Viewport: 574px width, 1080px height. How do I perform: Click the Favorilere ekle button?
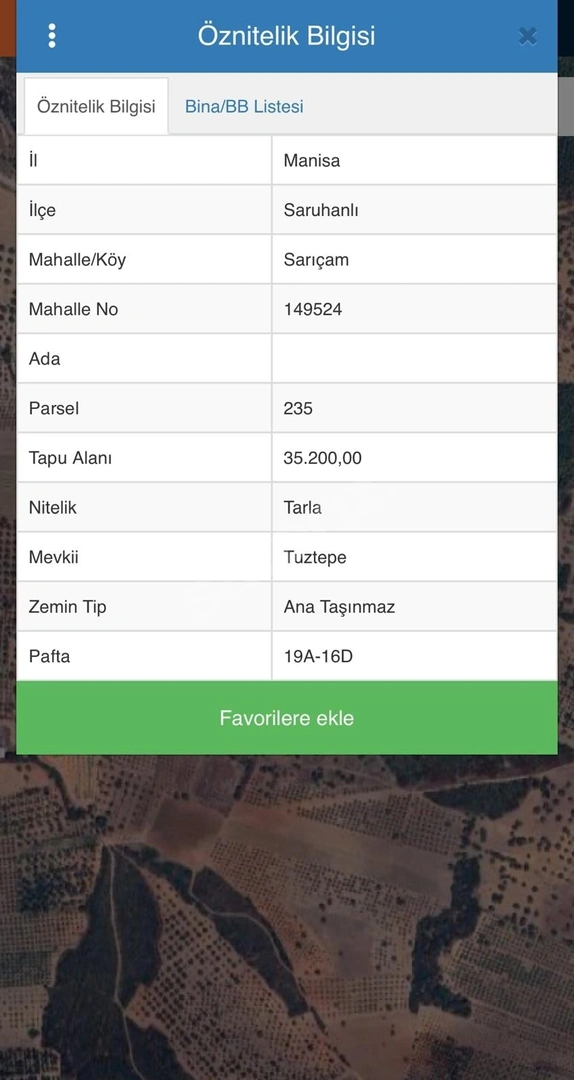tap(287, 718)
